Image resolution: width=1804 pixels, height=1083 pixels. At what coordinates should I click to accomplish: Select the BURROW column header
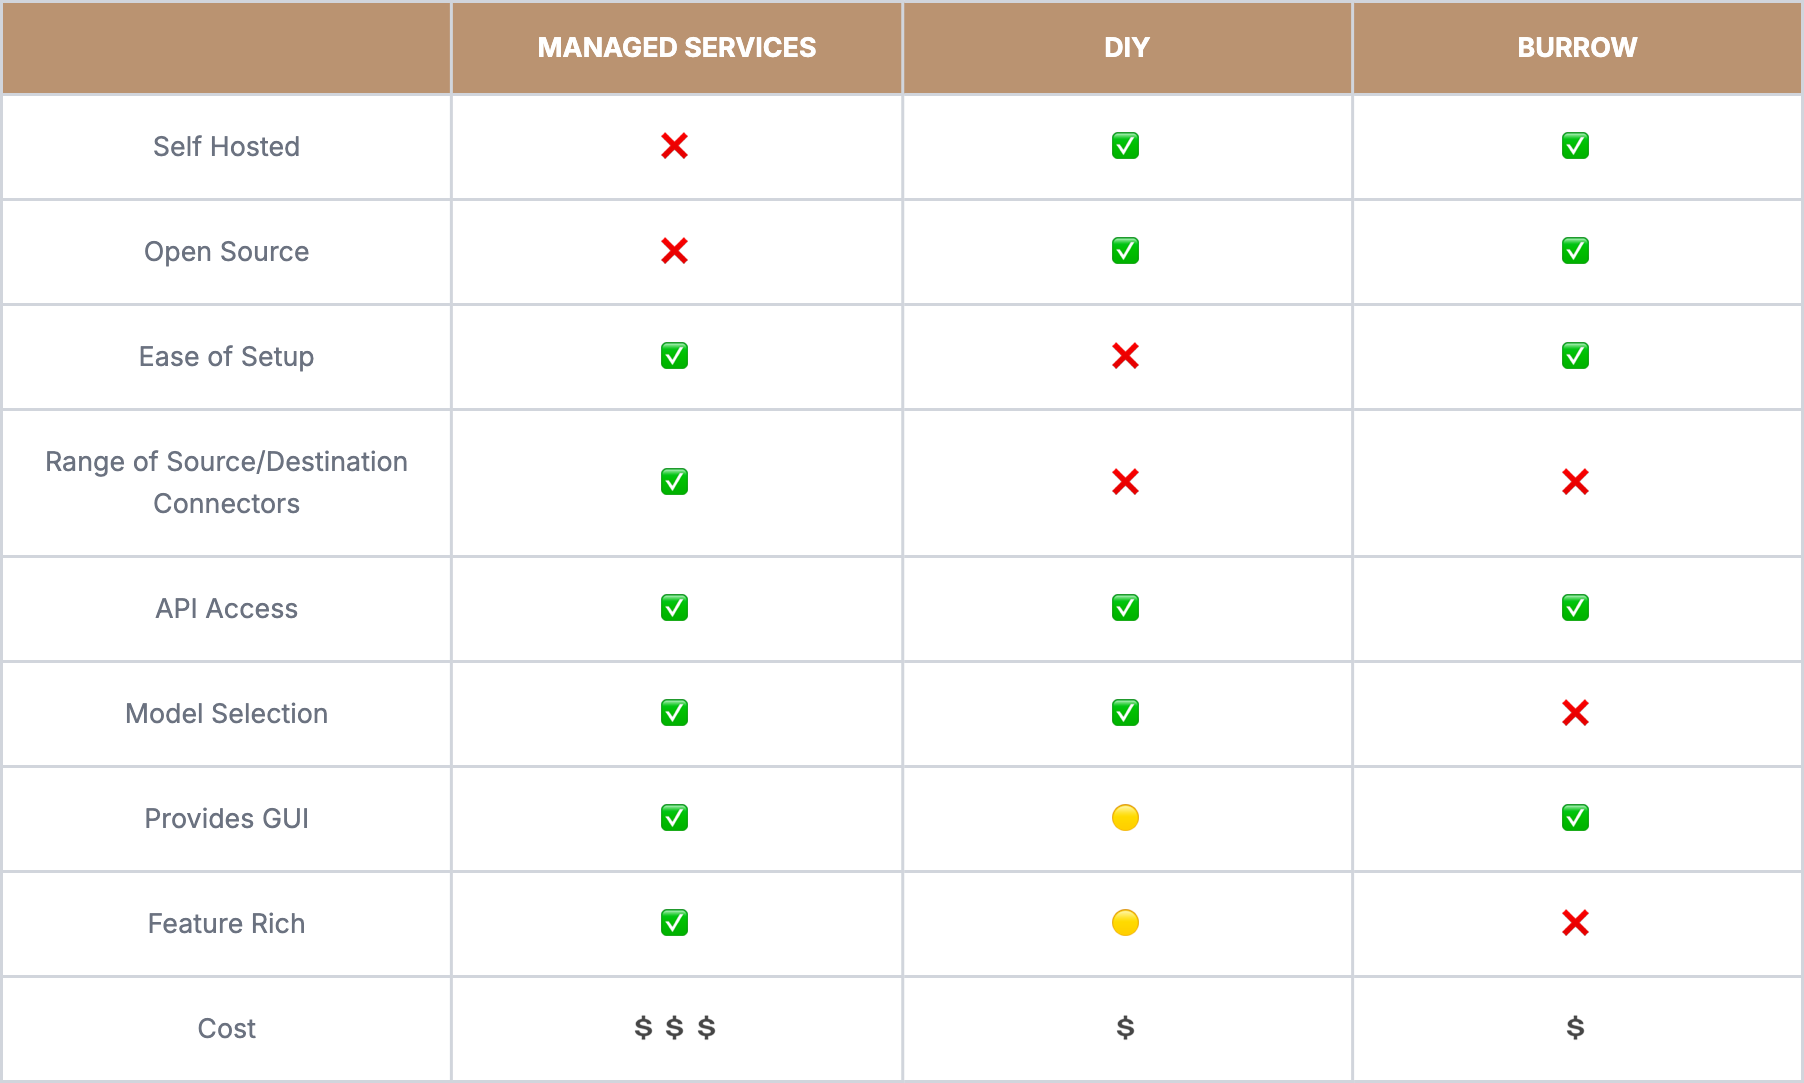[1576, 47]
